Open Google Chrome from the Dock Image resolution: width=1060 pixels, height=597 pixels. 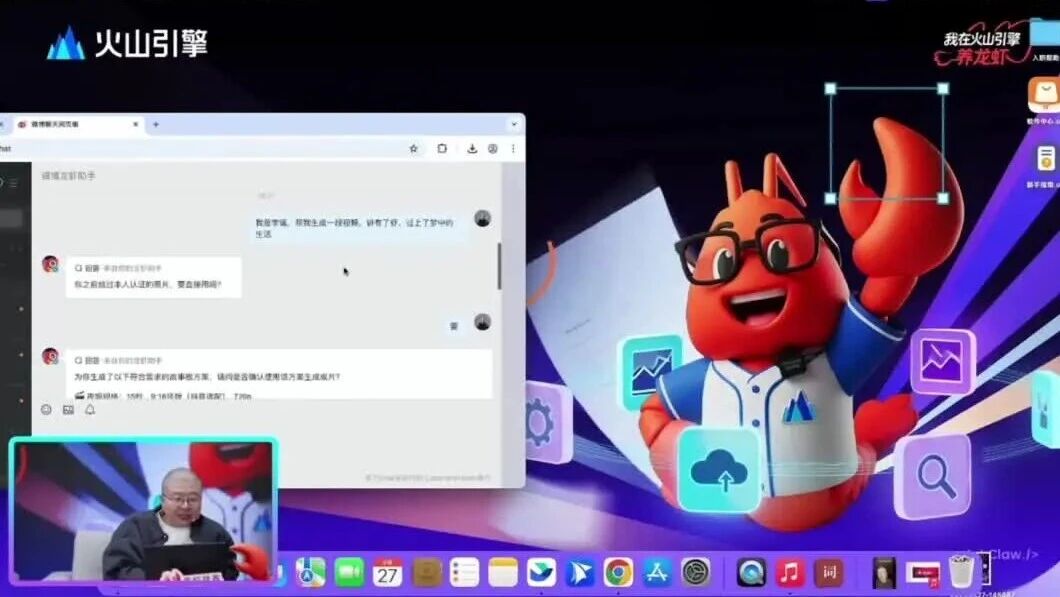point(619,573)
